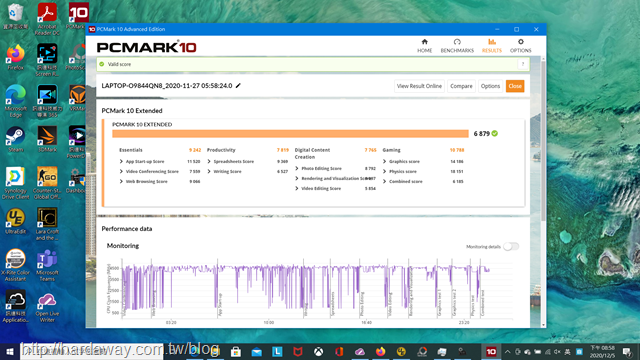Show hidden system tray icons
640x360 pixels.
coord(507,351)
